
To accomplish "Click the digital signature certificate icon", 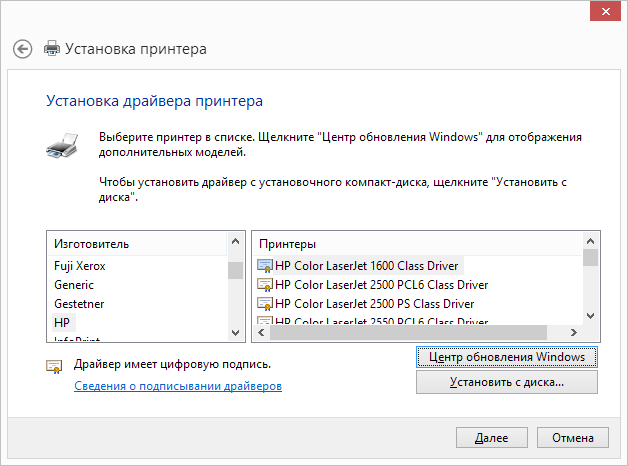I will tap(54, 366).
